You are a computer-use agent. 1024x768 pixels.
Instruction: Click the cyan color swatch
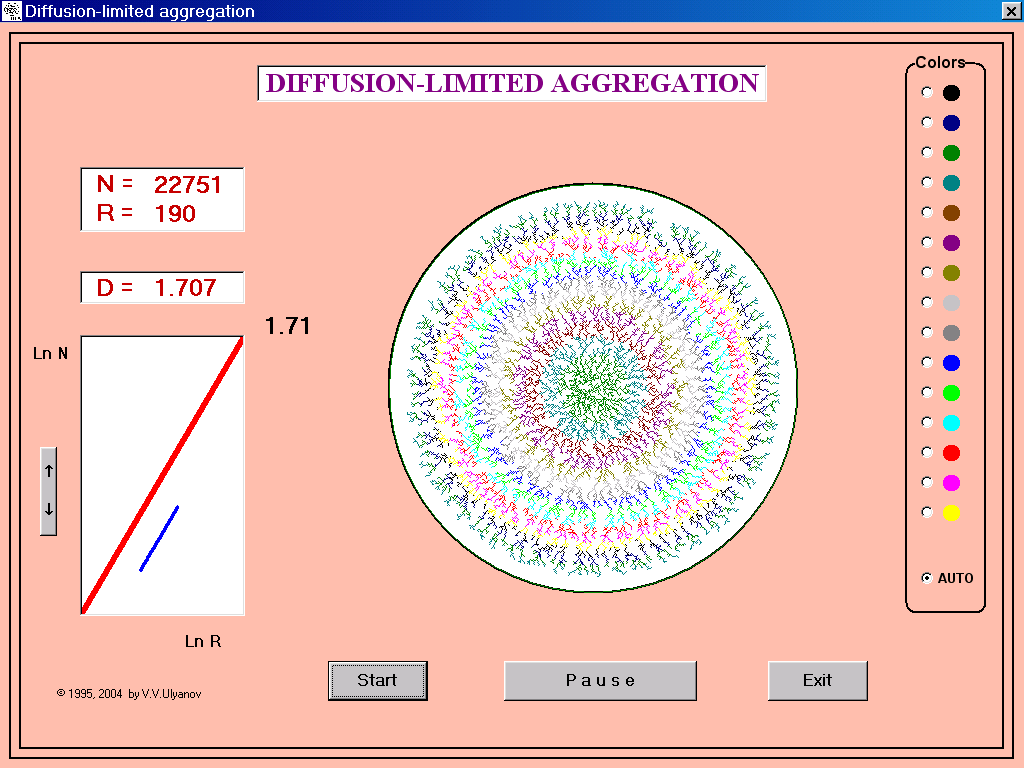[x=951, y=423]
